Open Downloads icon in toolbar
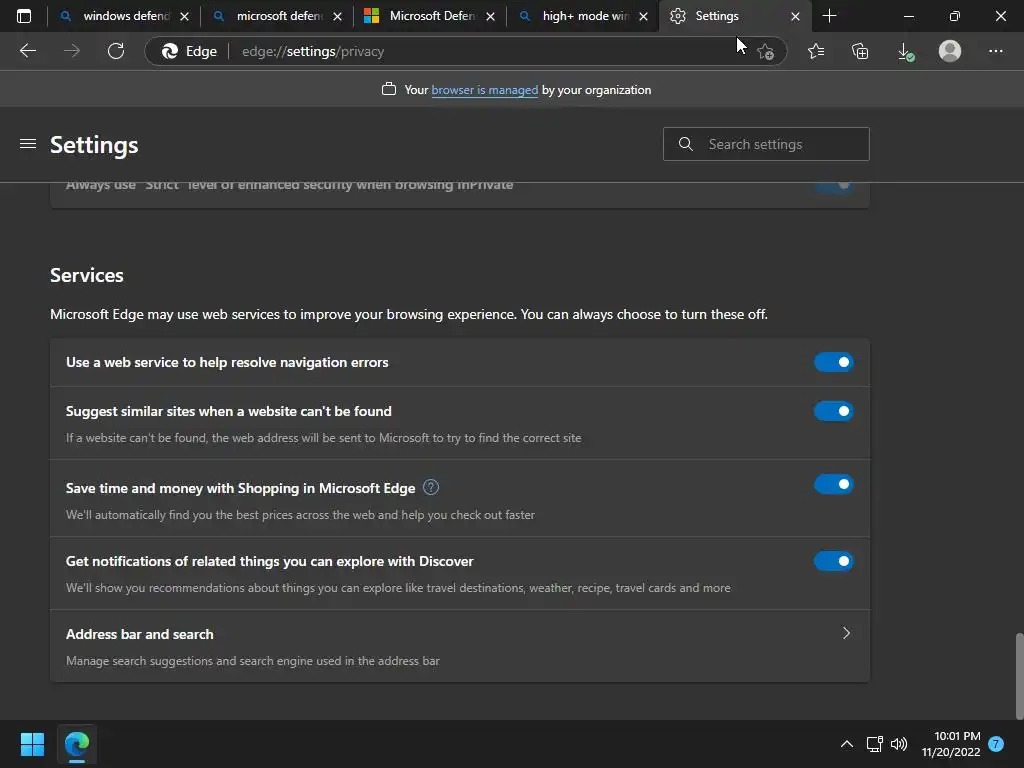The image size is (1024, 768). [x=905, y=51]
